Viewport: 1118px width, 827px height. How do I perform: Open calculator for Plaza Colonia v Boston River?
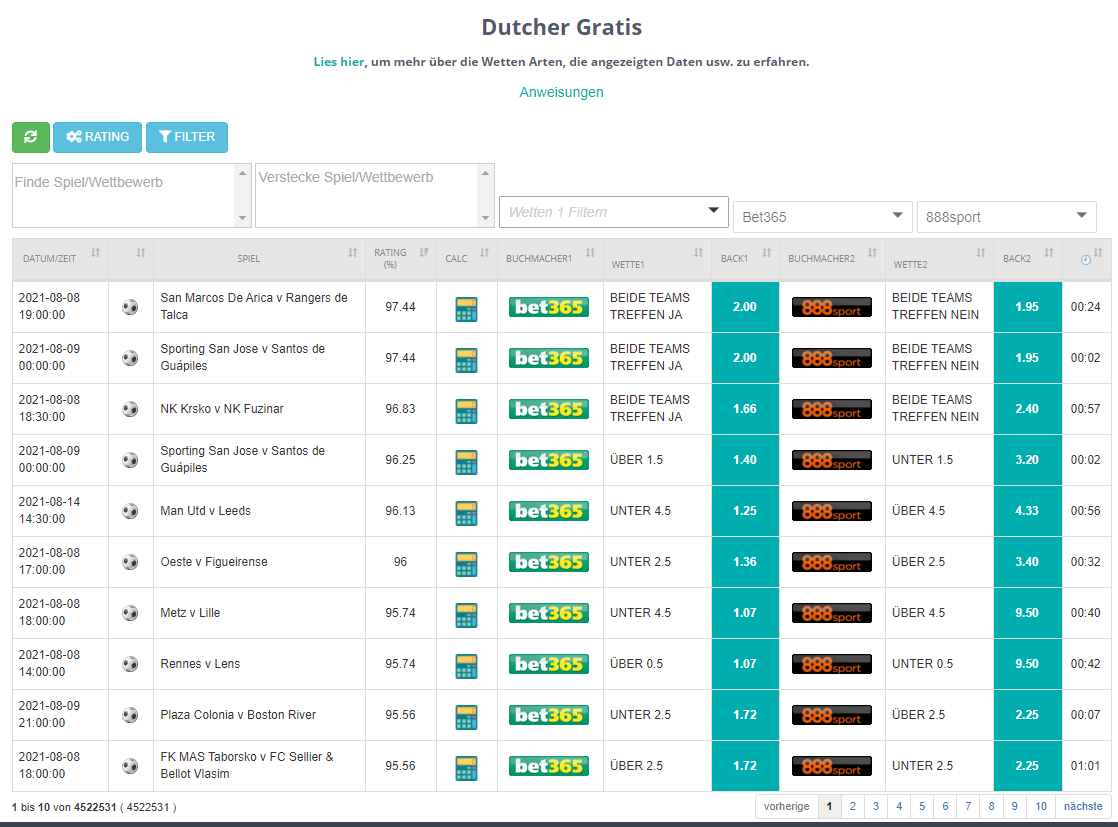coord(466,717)
